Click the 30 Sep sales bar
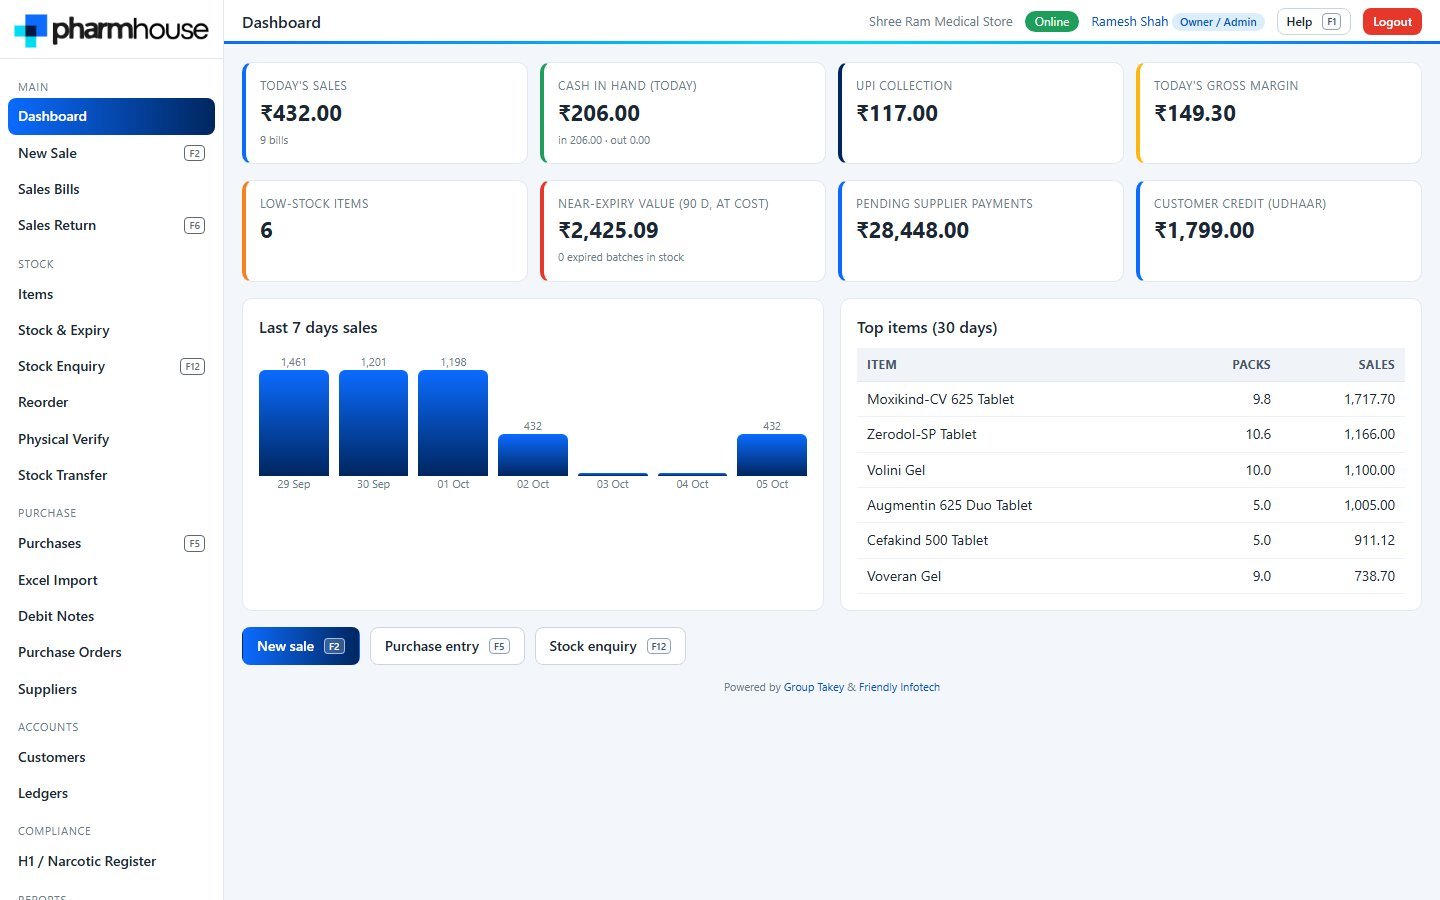This screenshot has width=1440, height=900. pos(373,423)
